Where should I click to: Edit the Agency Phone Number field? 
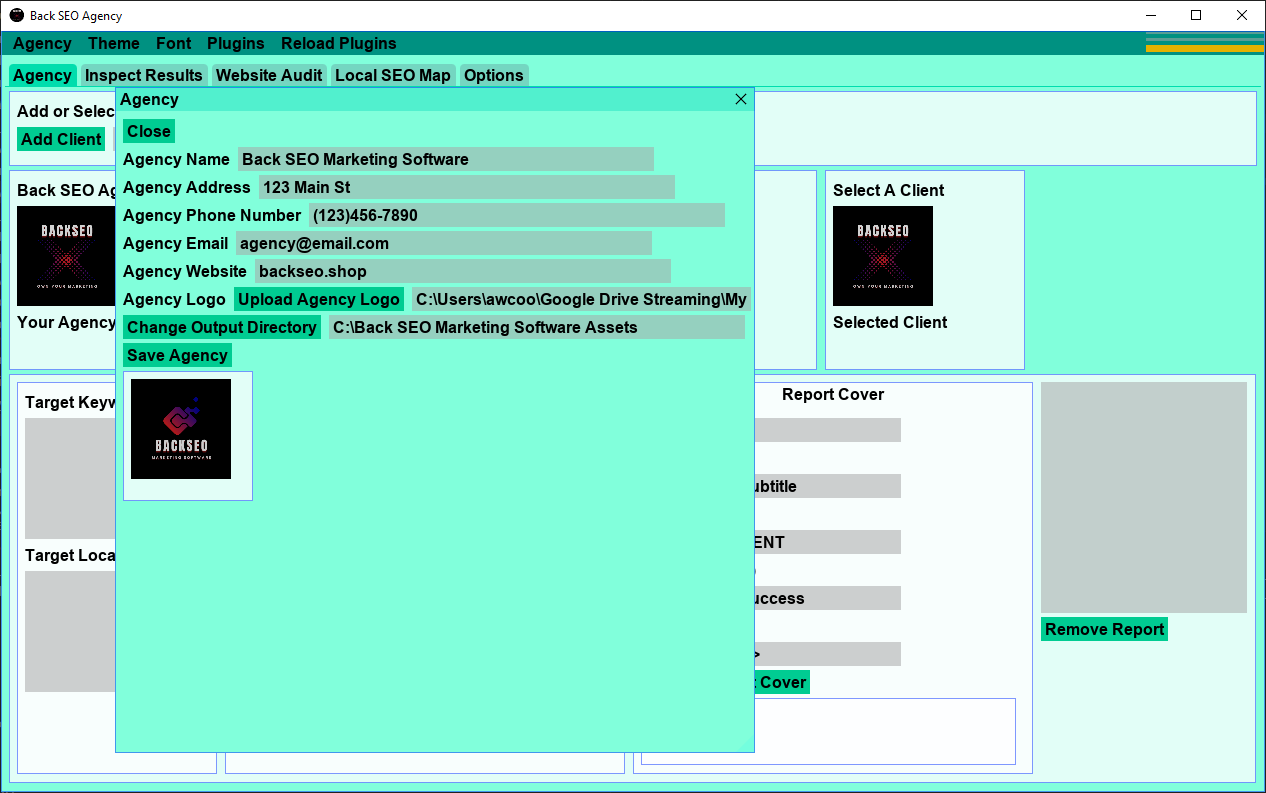(x=517, y=215)
